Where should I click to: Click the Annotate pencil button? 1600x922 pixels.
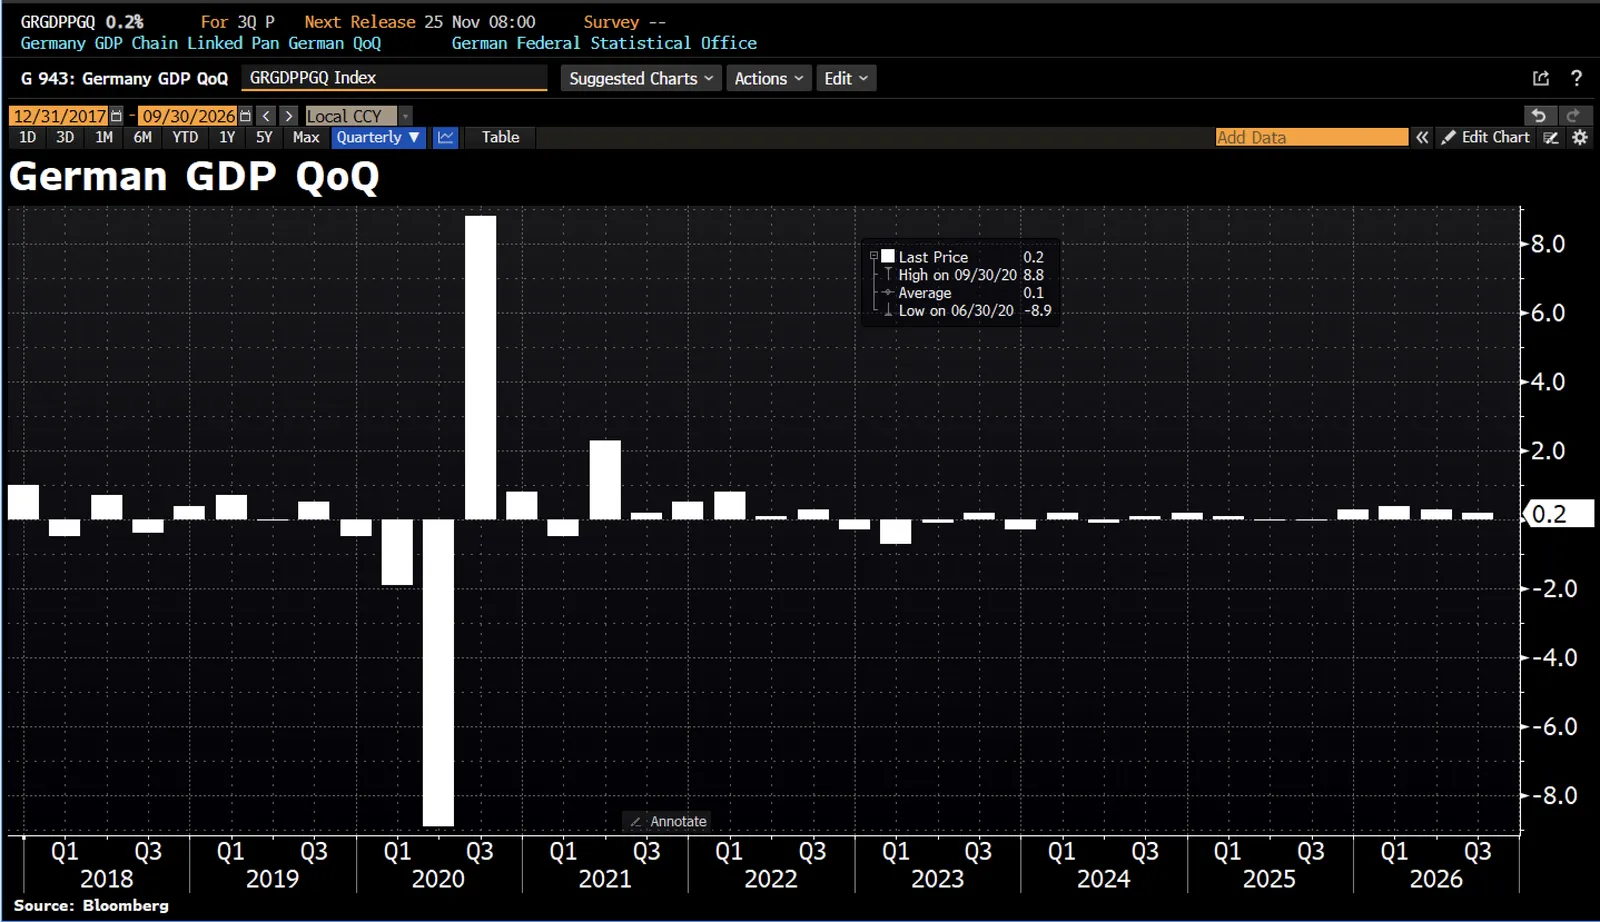coord(667,821)
